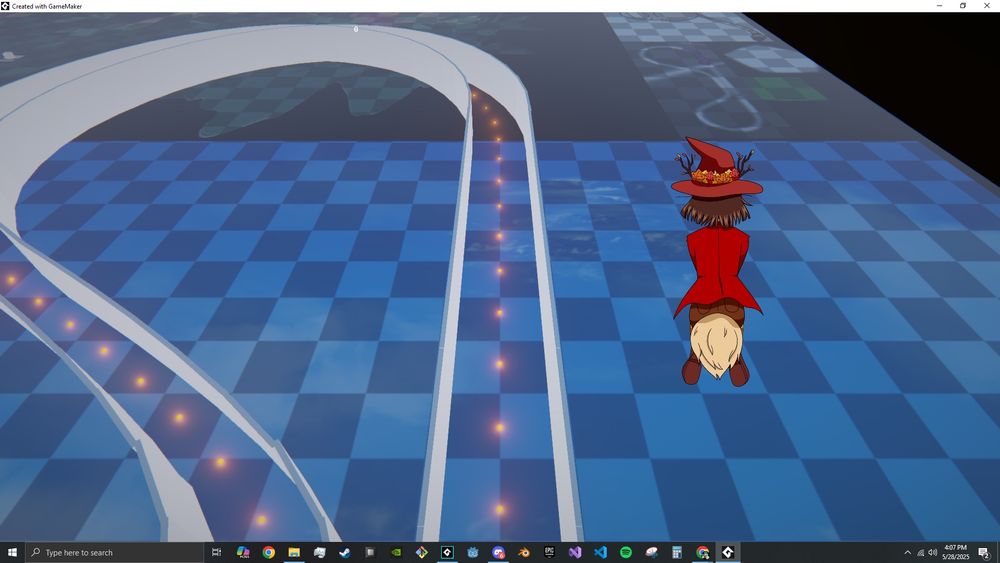Click the '0' score counter above the track
The height and width of the screenshot is (563, 1000).
click(356, 29)
